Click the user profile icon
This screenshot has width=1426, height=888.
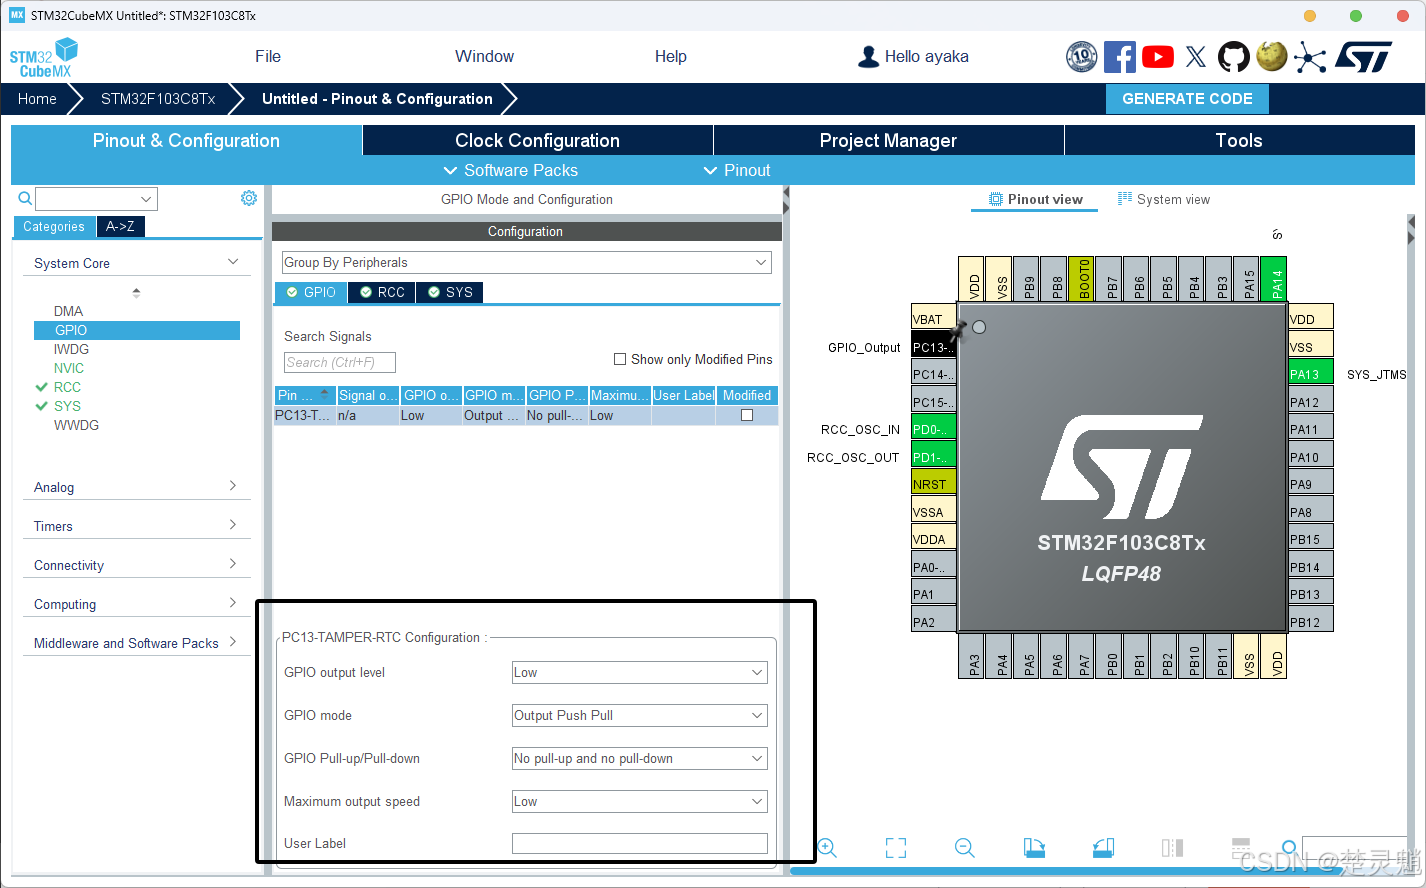tap(868, 57)
